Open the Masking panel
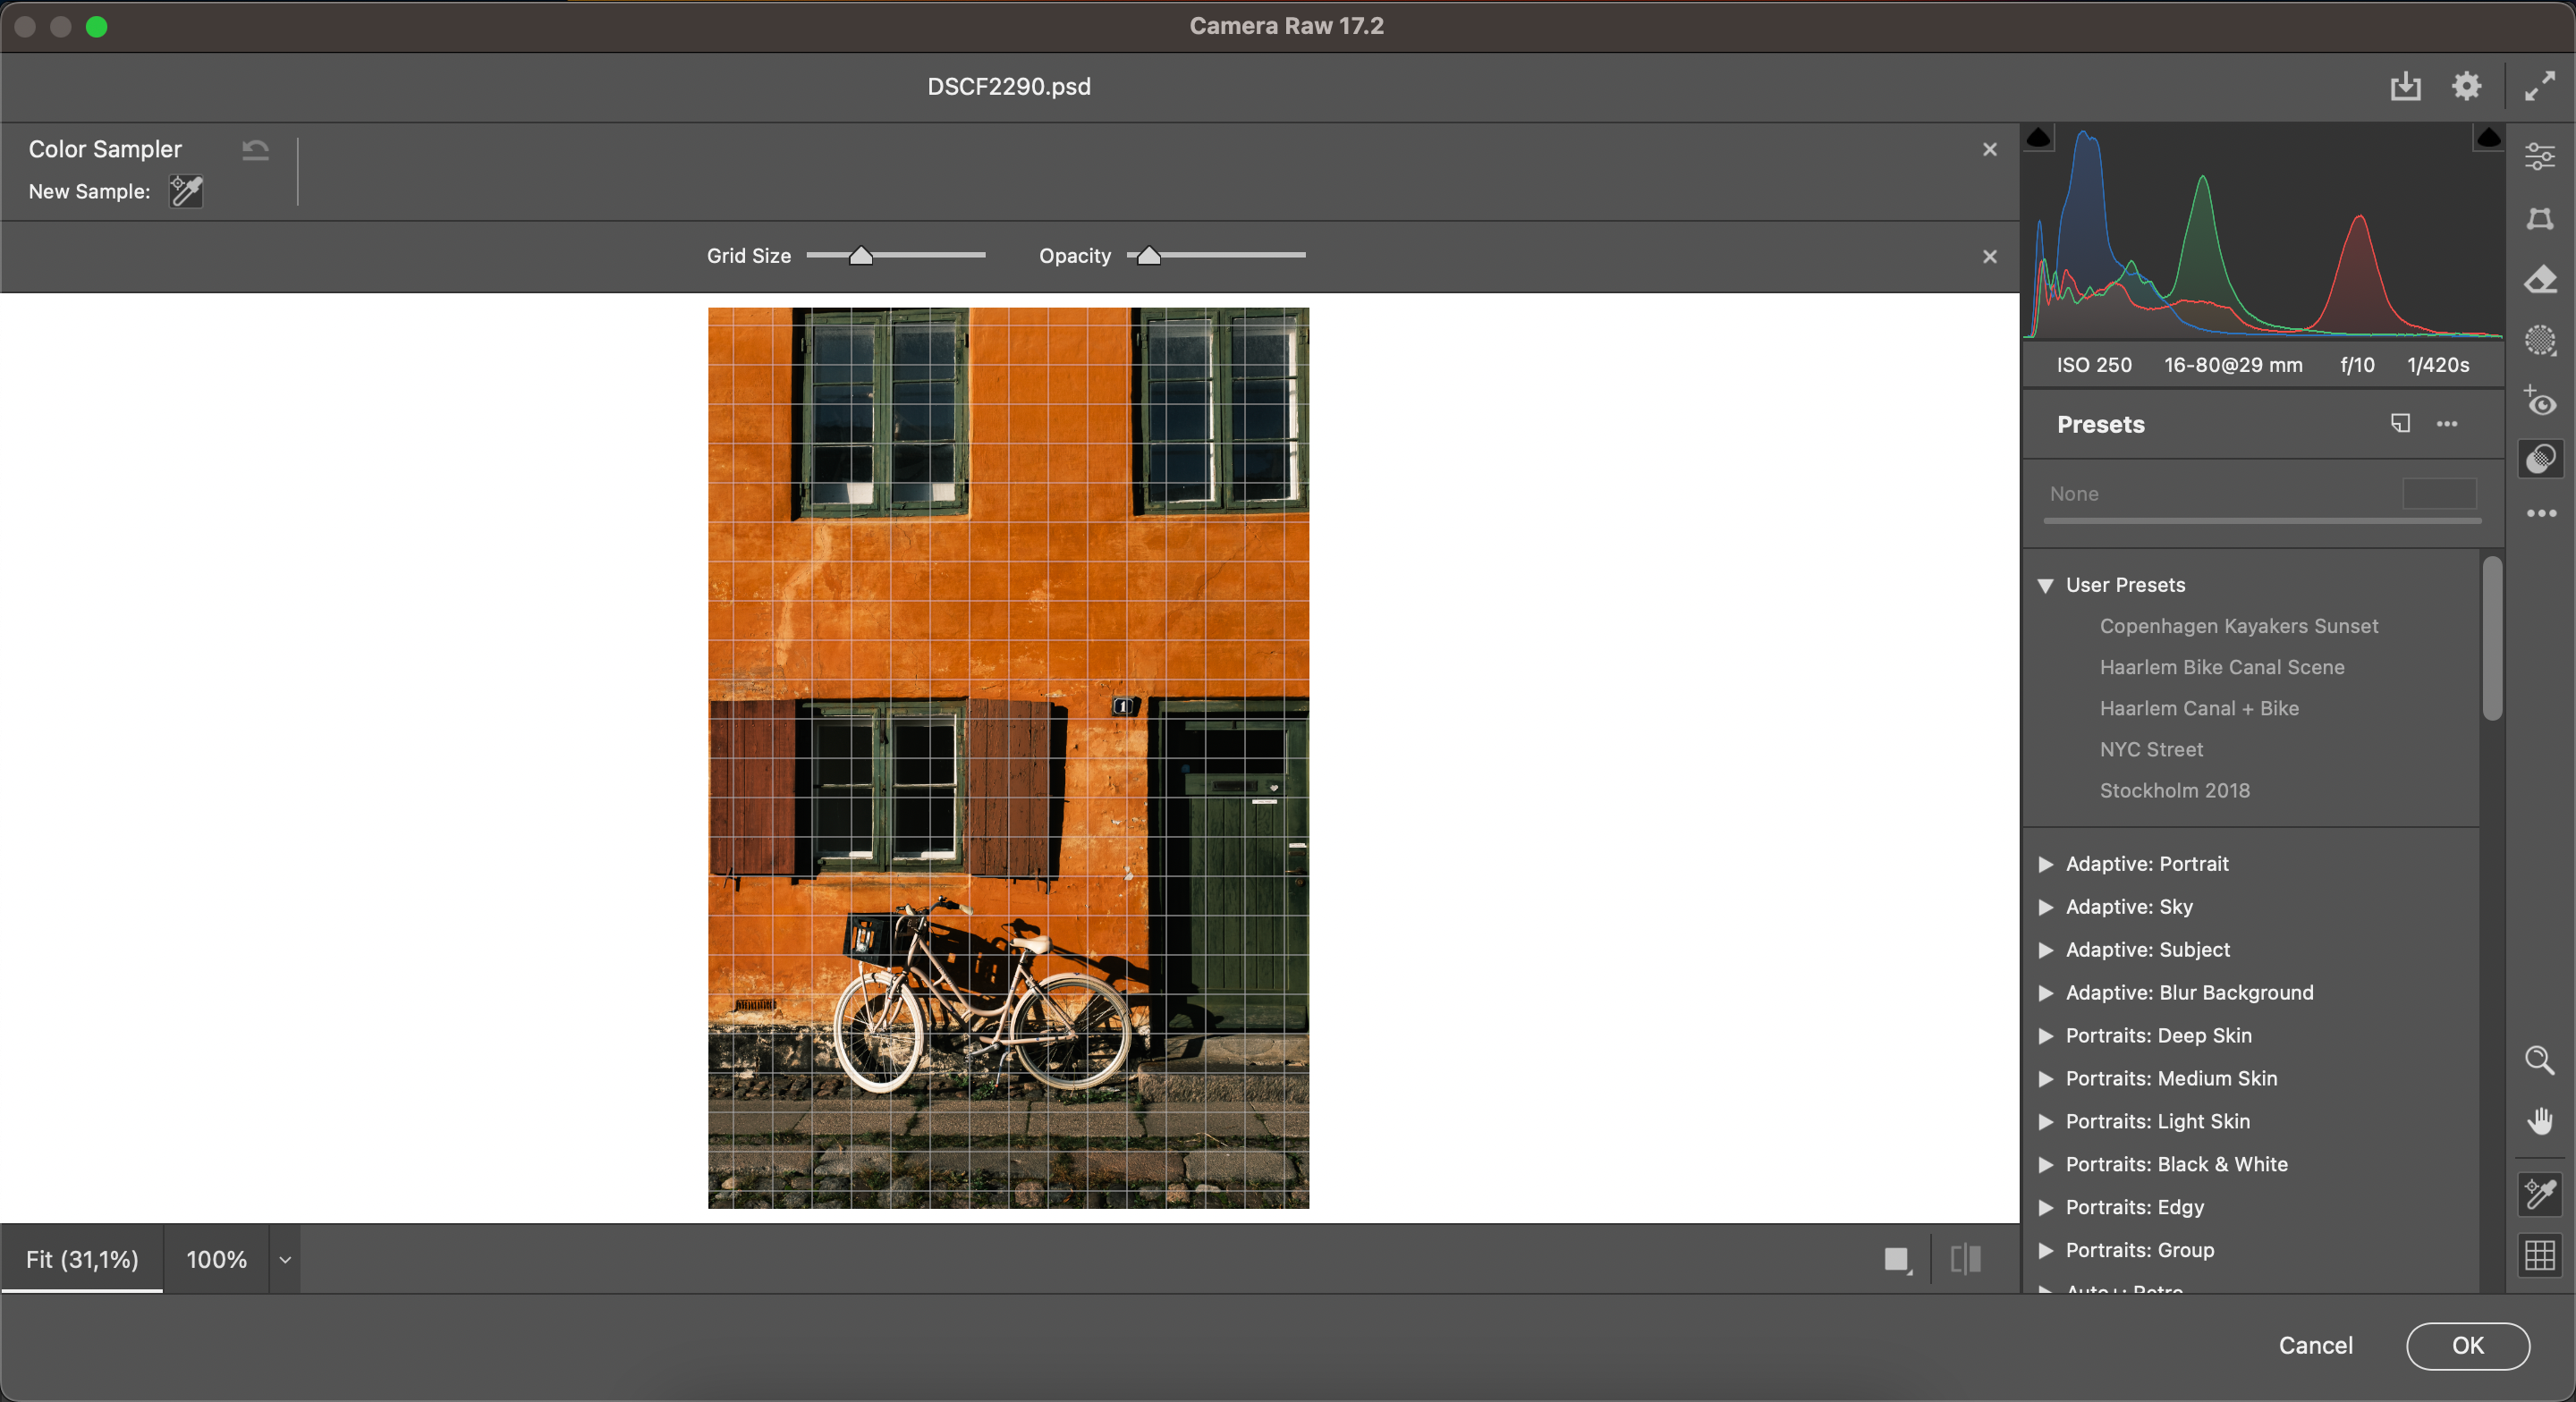The image size is (2576, 1402). [x=2540, y=340]
